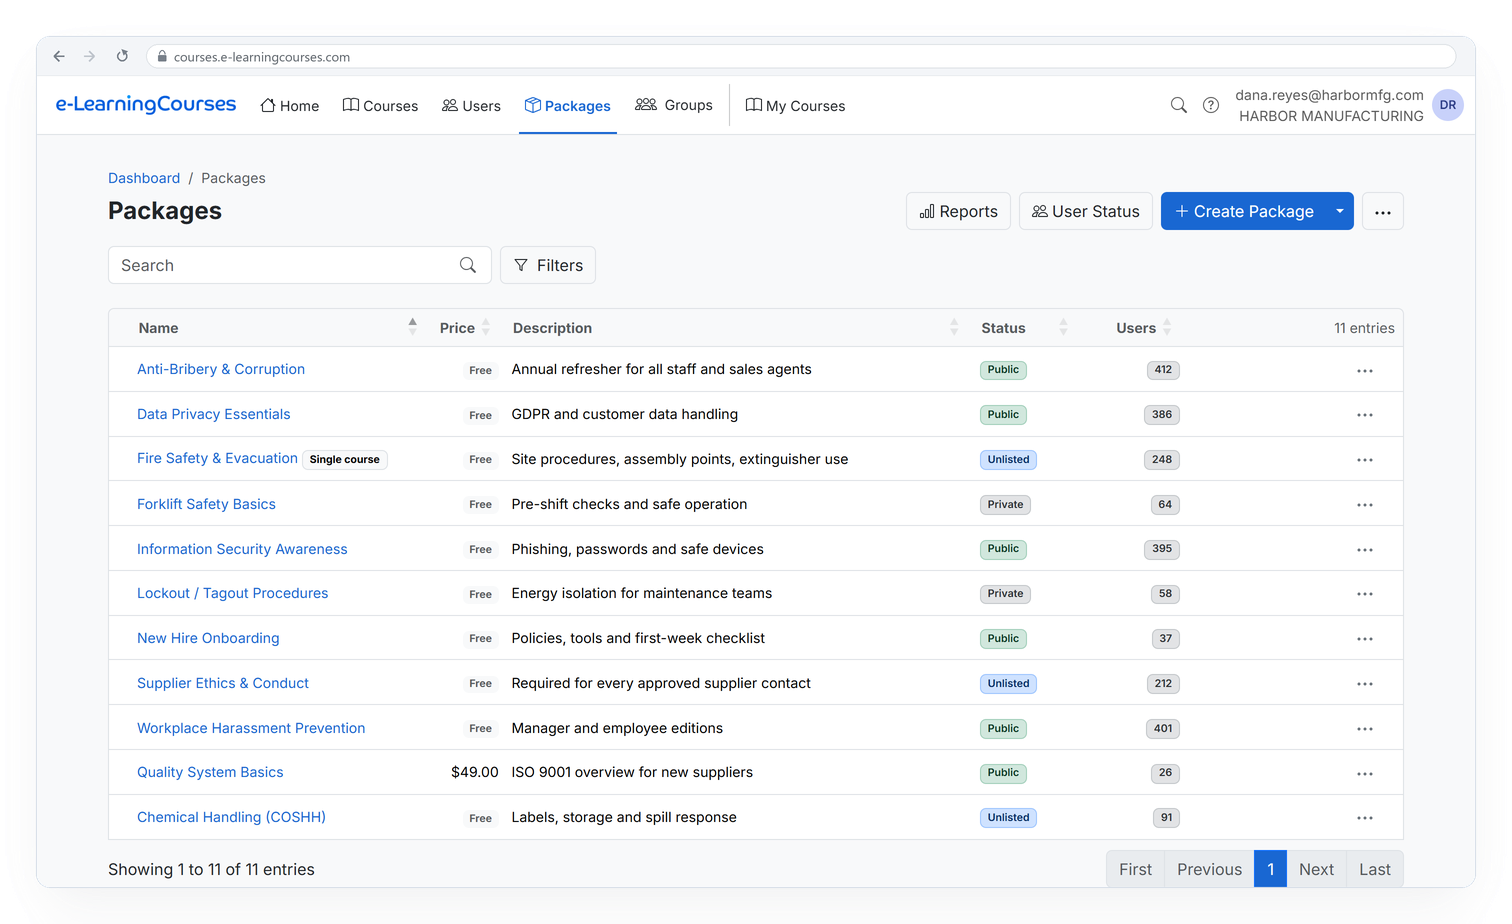Open row menu for Data Privacy Essentials
The image size is (1512, 924).
pos(1365,415)
